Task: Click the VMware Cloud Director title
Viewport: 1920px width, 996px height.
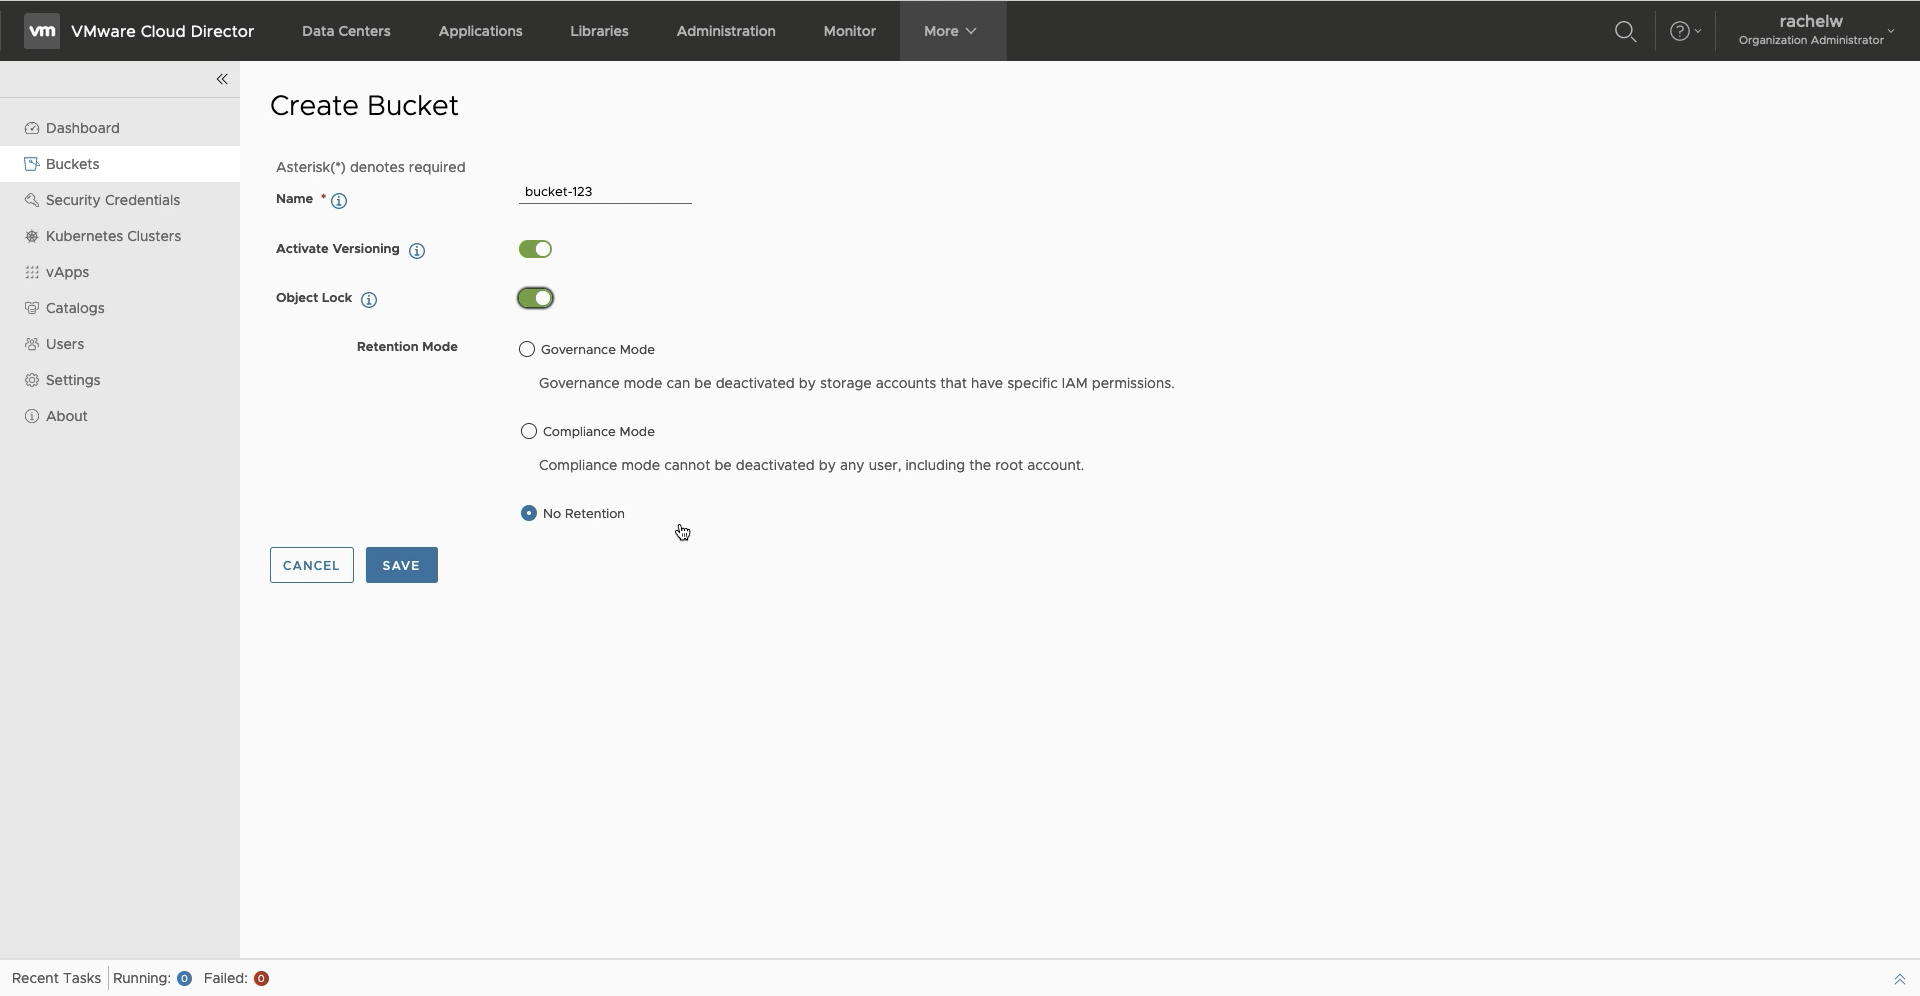Action: point(162,31)
